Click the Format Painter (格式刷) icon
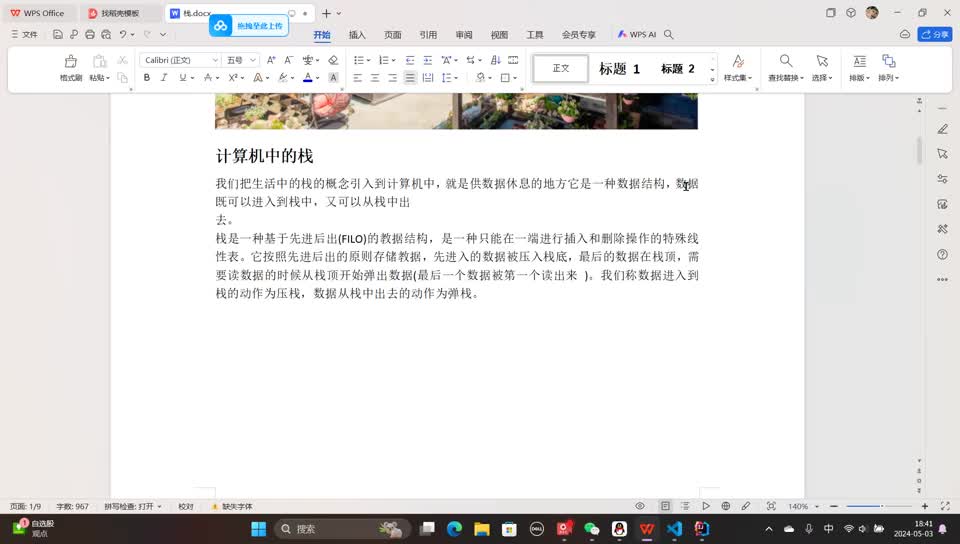 (x=70, y=61)
